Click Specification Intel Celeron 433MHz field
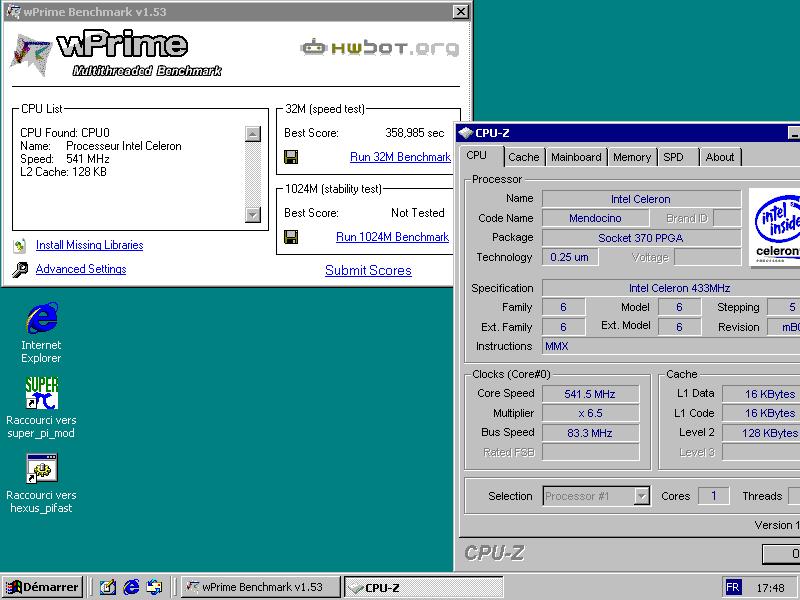Image resolution: width=800 pixels, height=600 pixels. (671, 288)
